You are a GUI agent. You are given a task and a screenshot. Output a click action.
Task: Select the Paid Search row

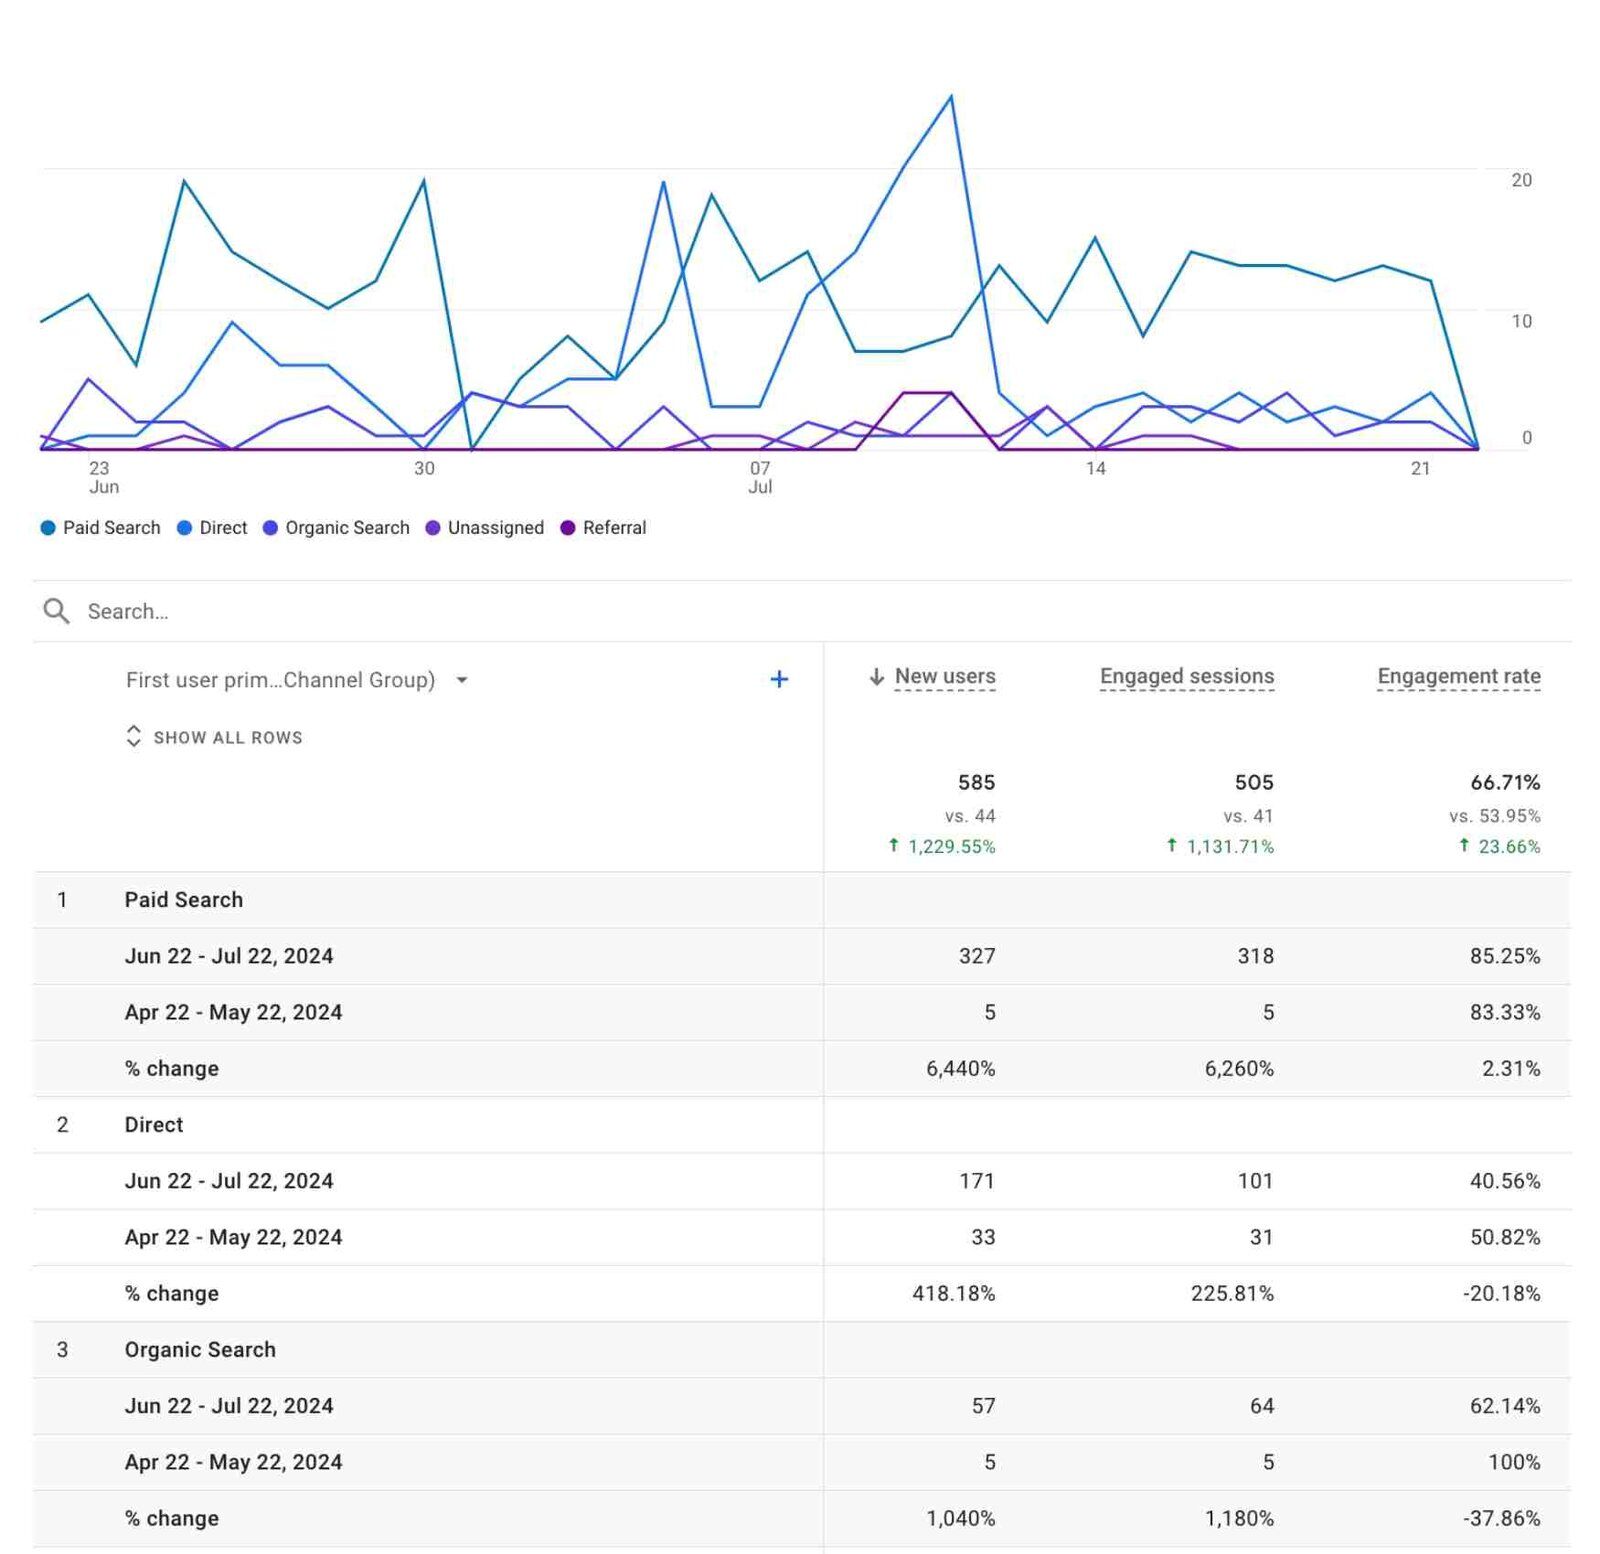[x=184, y=900]
